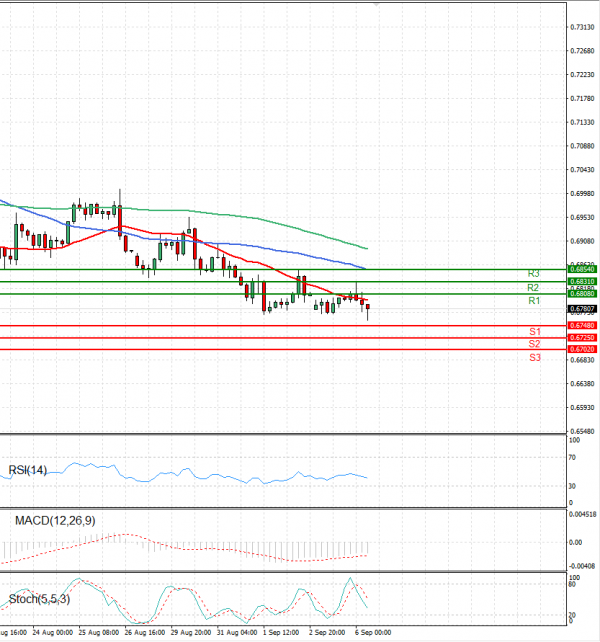
Task: Click the 0.68080 price tag
Action: click(582, 294)
